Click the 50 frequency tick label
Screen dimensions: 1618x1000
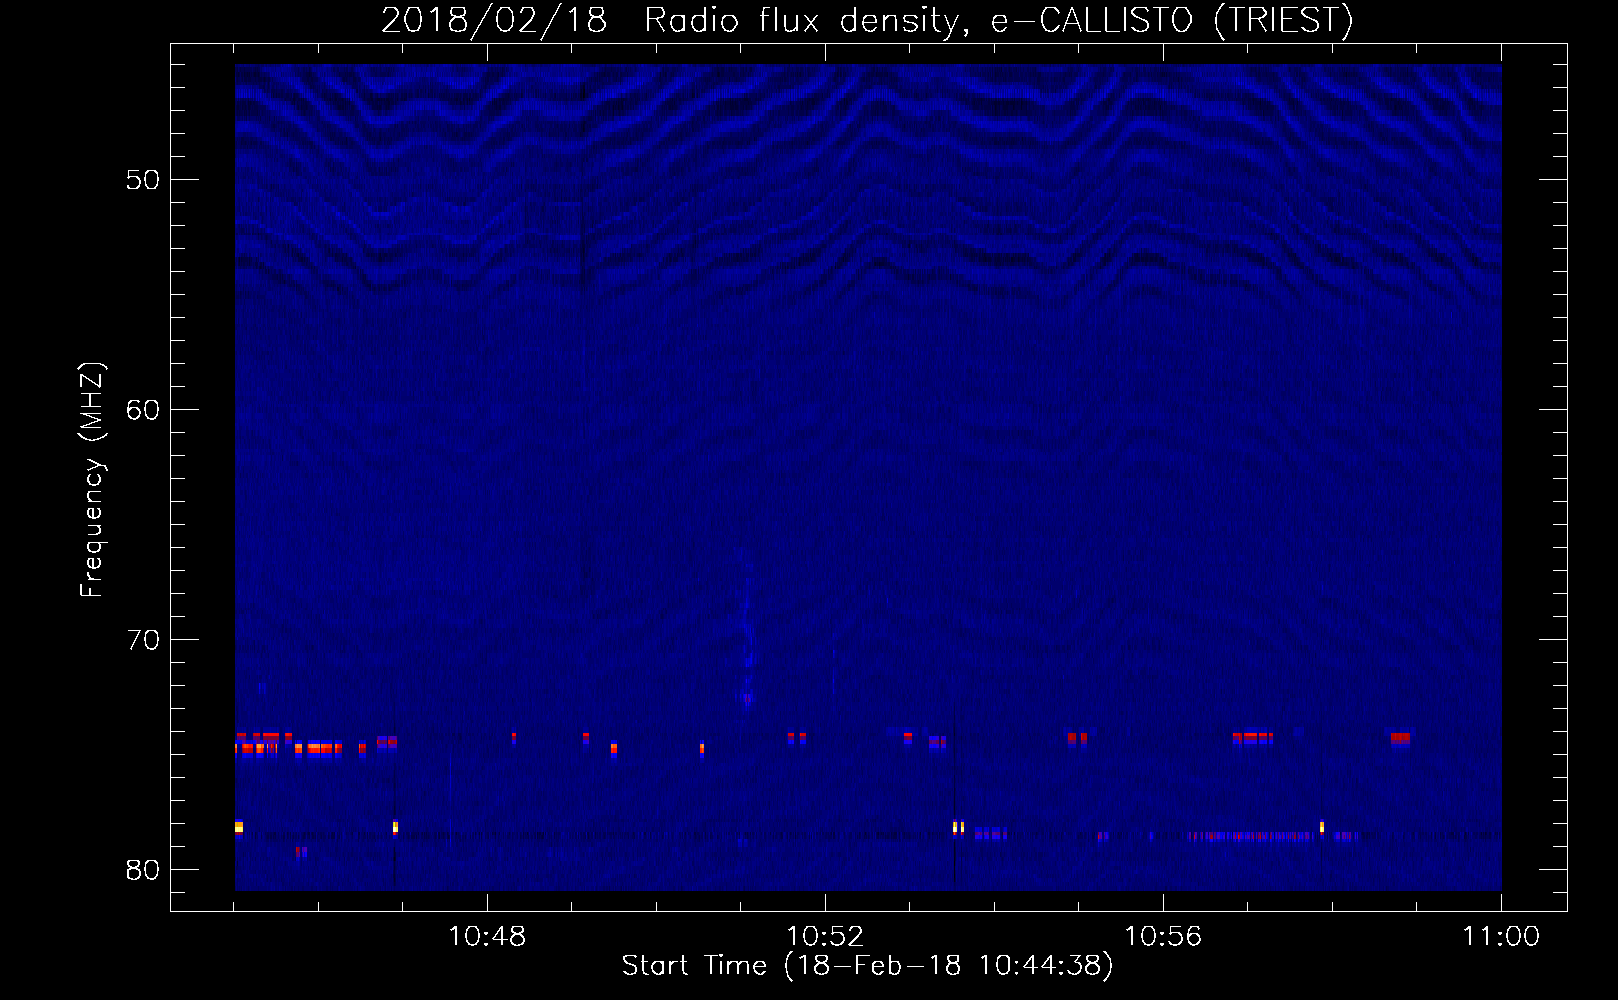(143, 180)
